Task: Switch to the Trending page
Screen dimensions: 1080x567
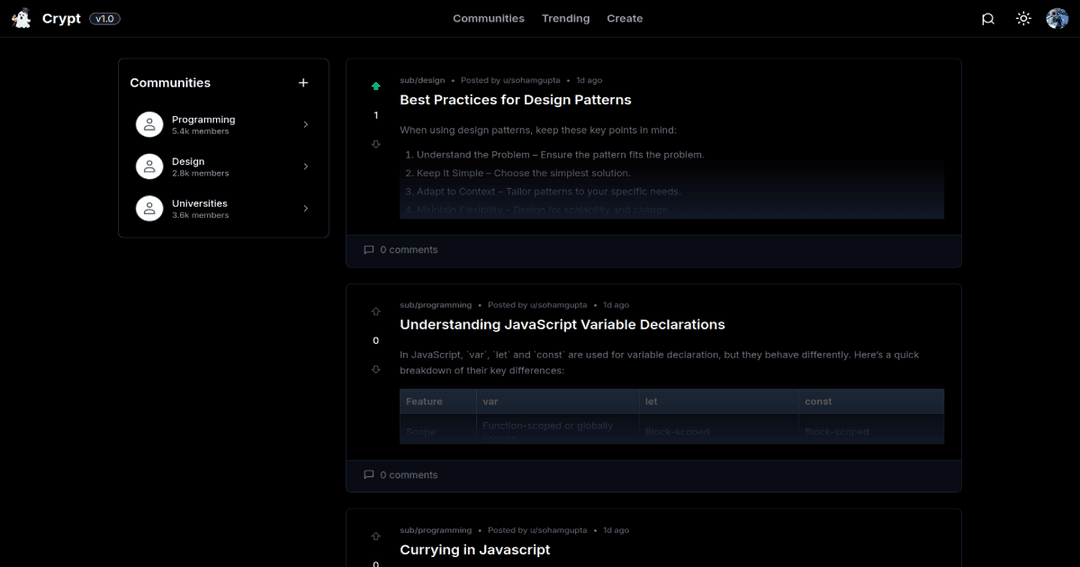Action: (565, 18)
